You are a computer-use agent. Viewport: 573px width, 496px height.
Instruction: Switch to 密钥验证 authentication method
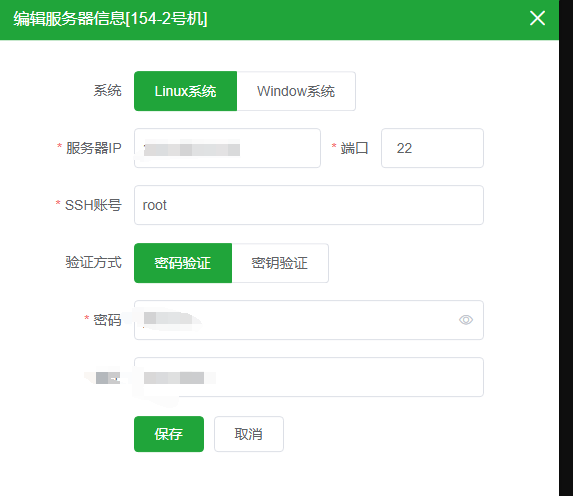[280, 263]
